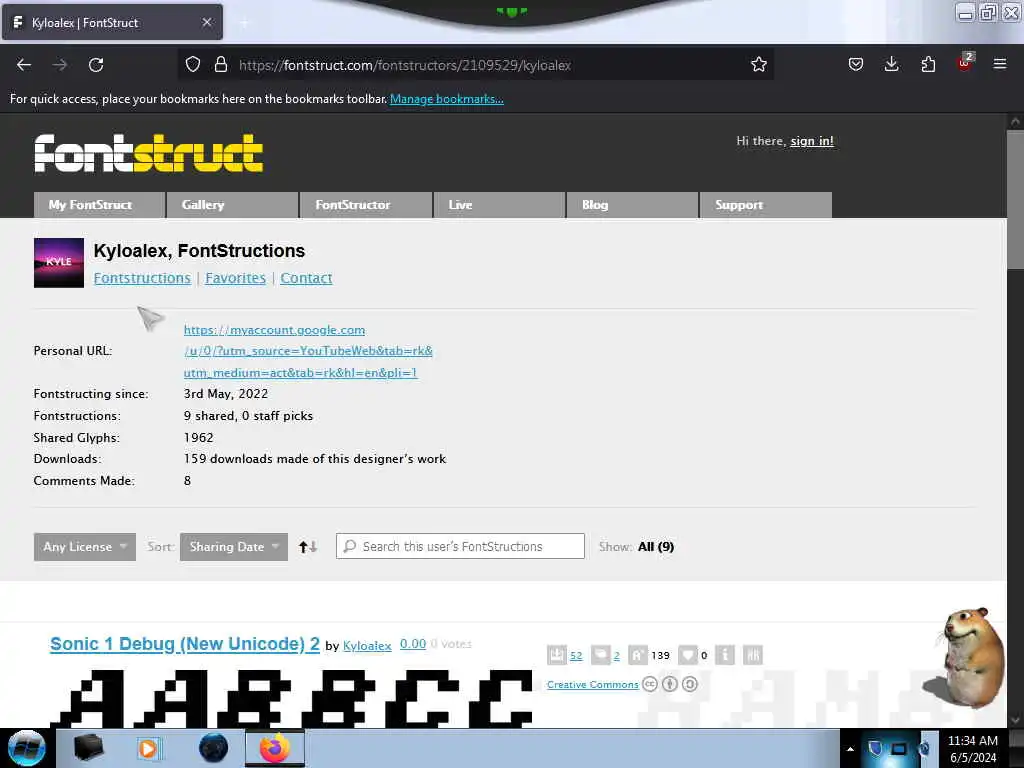This screenshot has width=1024, height=768.
Task: Open the myaccount.google.com personal URL link
Action: click(308, 351)
